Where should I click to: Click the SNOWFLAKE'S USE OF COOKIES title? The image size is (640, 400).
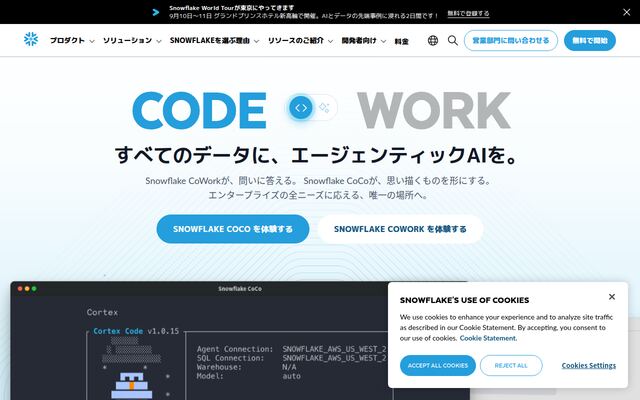click(x=464, y=300)
